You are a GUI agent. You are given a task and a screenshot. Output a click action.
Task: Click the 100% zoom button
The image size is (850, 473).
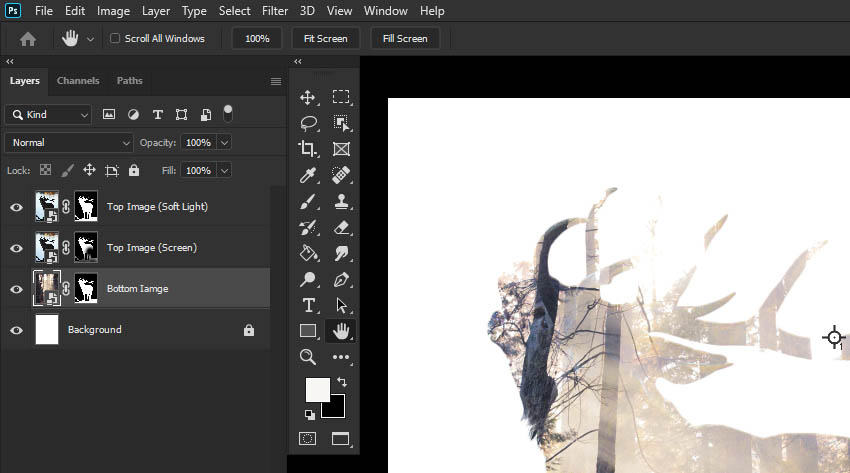click(257, 38)
